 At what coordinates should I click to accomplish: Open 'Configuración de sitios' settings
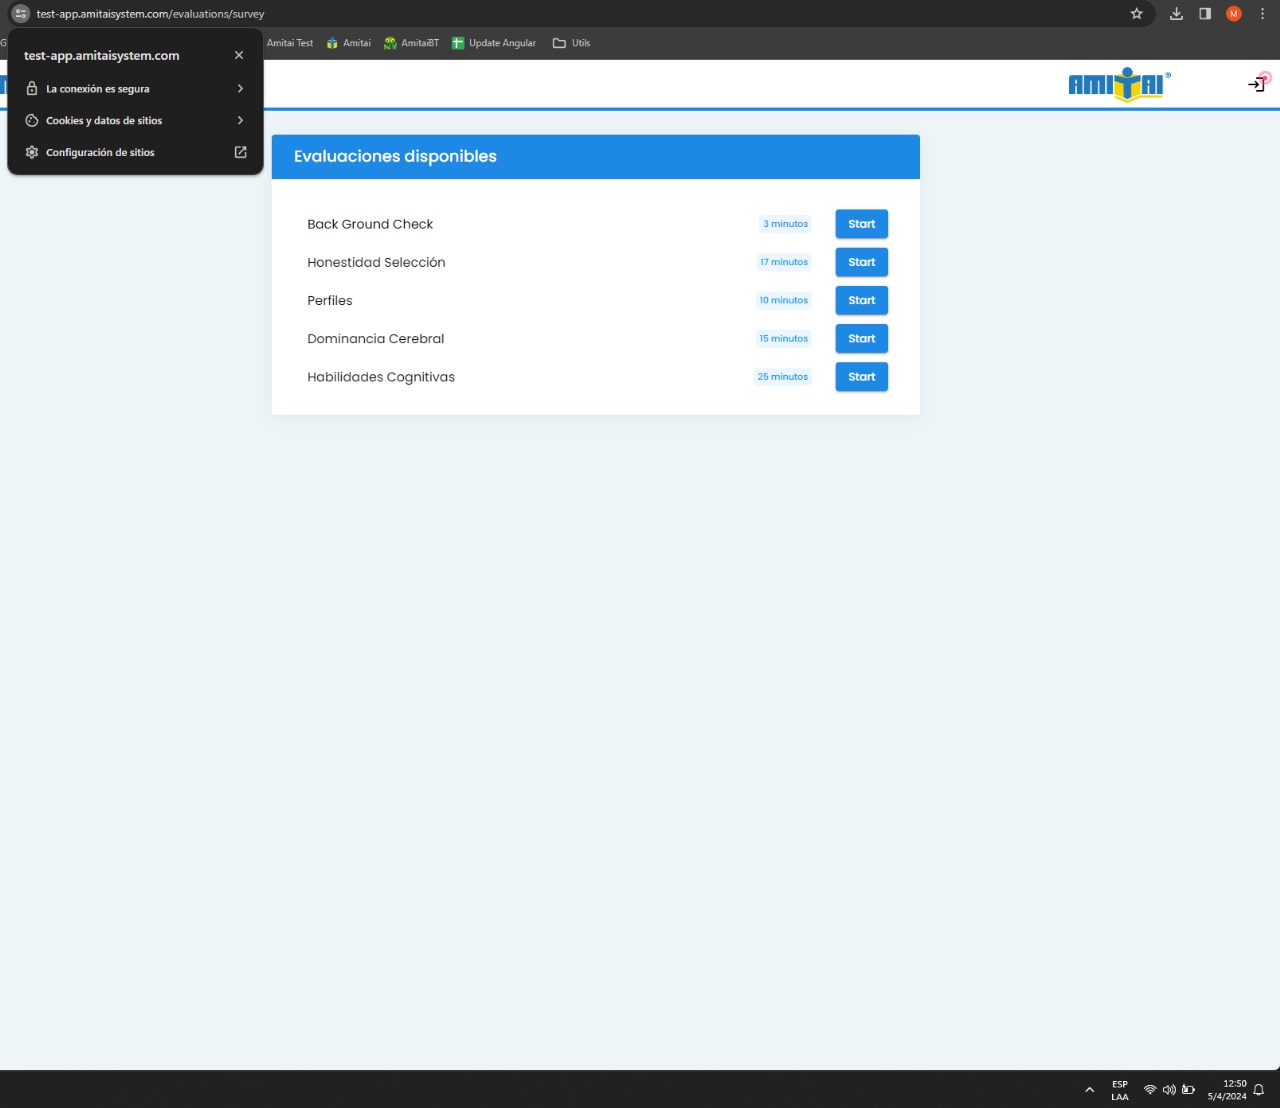point(135,153)
